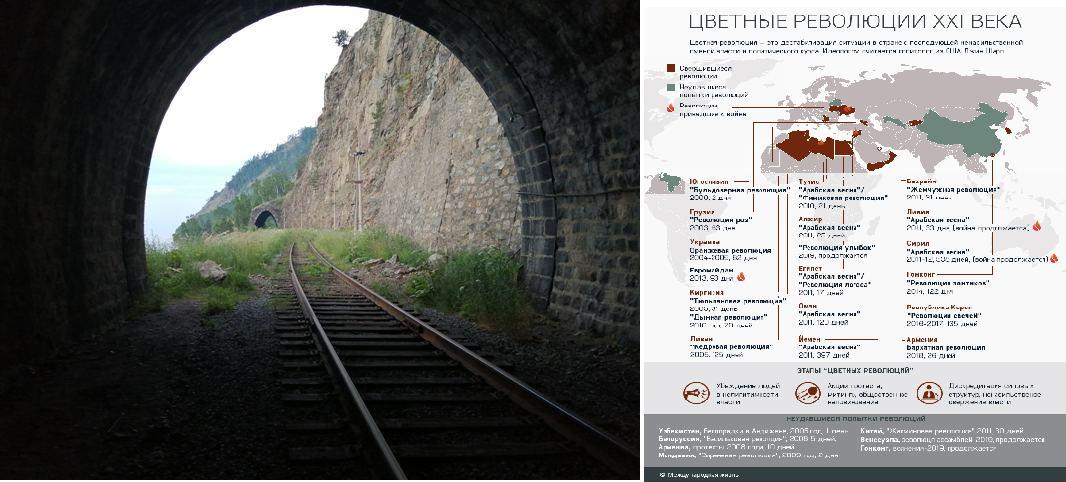Viewport: 1066px width, 482px height.
Task: Click the dark red legend color square
Action: 670,69
